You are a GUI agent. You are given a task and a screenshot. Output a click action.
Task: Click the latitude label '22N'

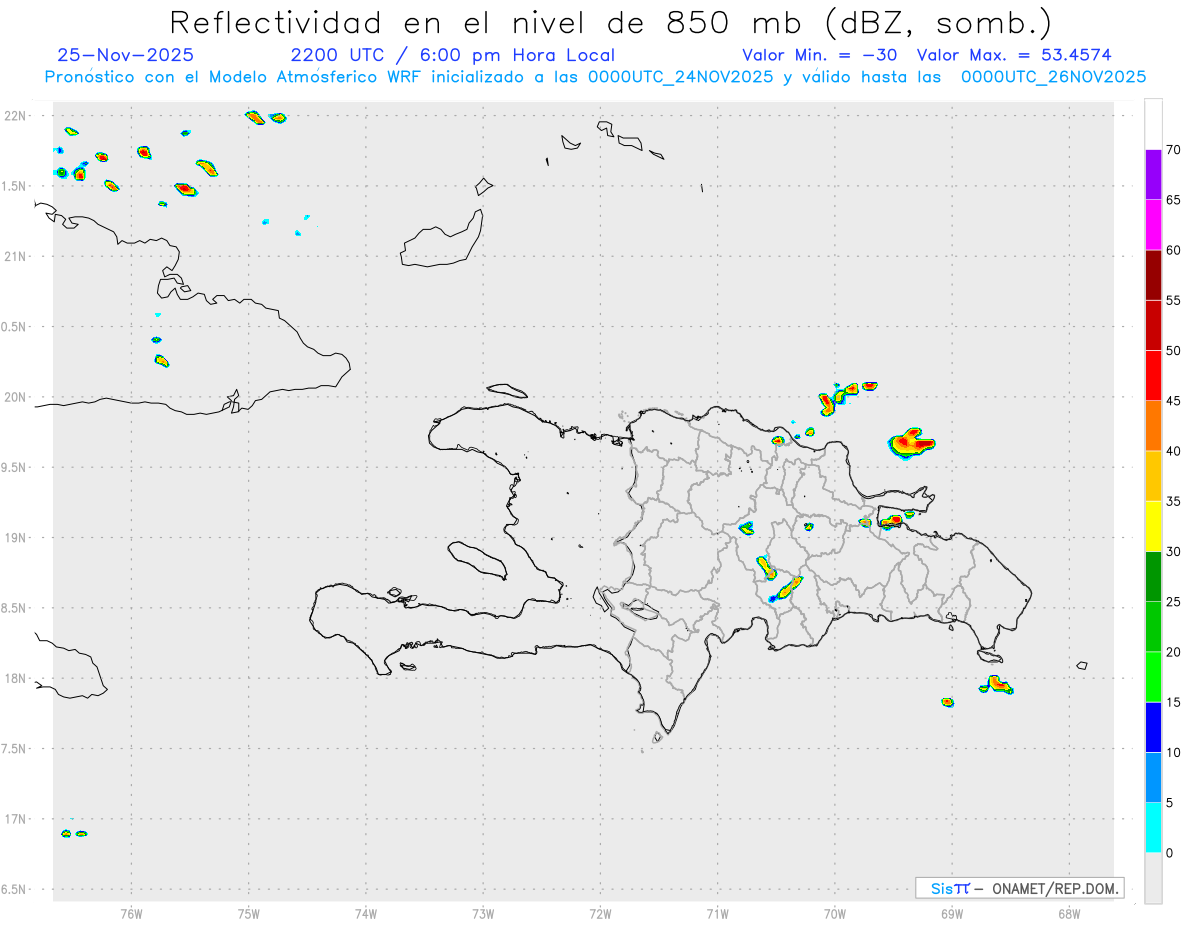[16, 116]
